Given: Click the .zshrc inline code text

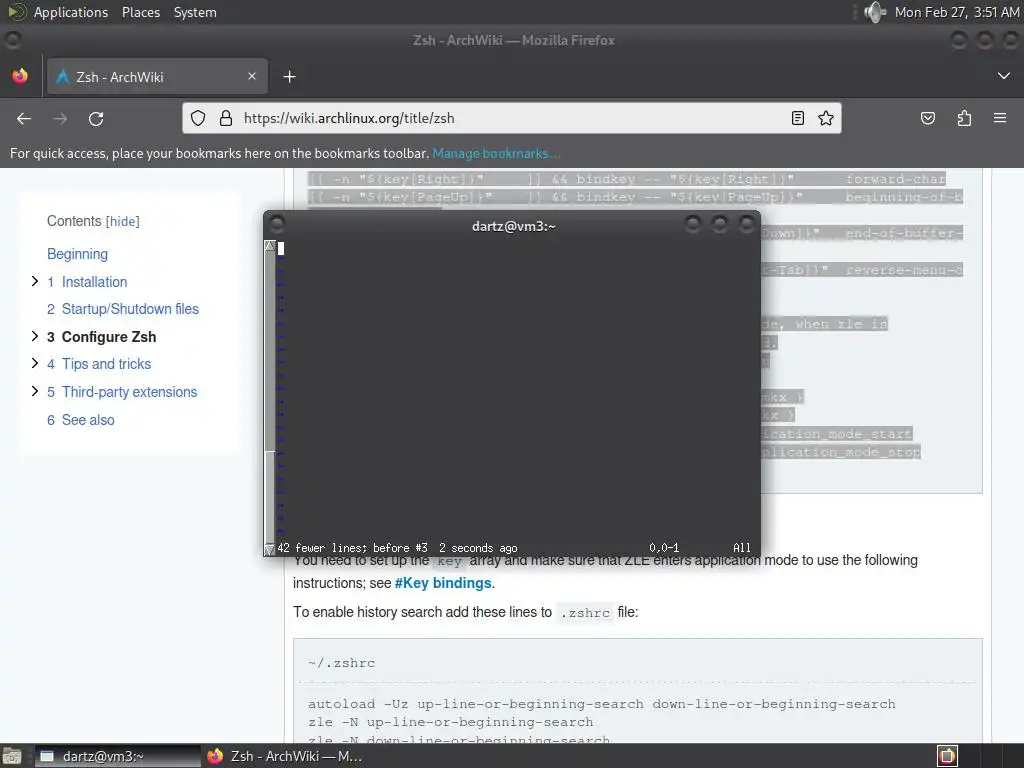Looking at the screenshot, I should [585, 613].
